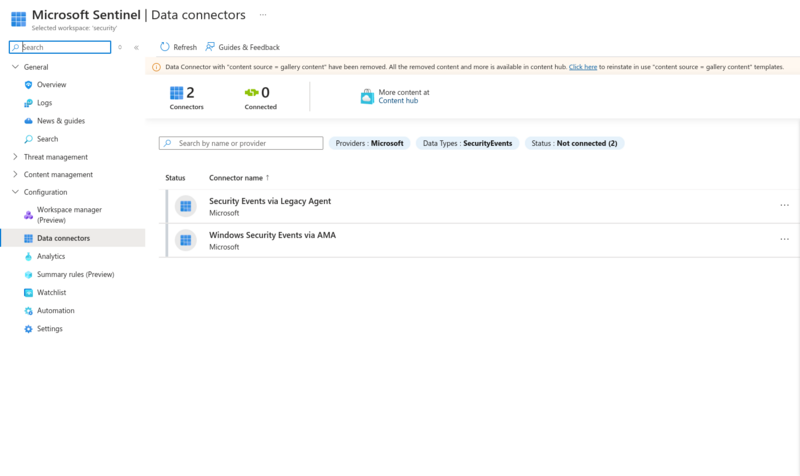The height and width of the screenshot is (476, 800).
Task: Select Security Events via Legacy Agent row
Action: coord(480,206)
